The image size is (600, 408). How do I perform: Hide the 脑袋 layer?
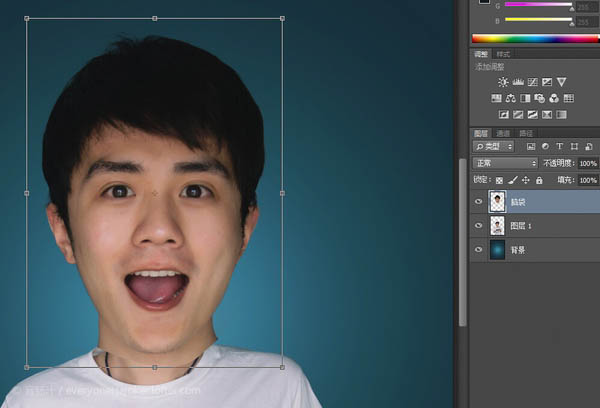(x=478, y=202)
